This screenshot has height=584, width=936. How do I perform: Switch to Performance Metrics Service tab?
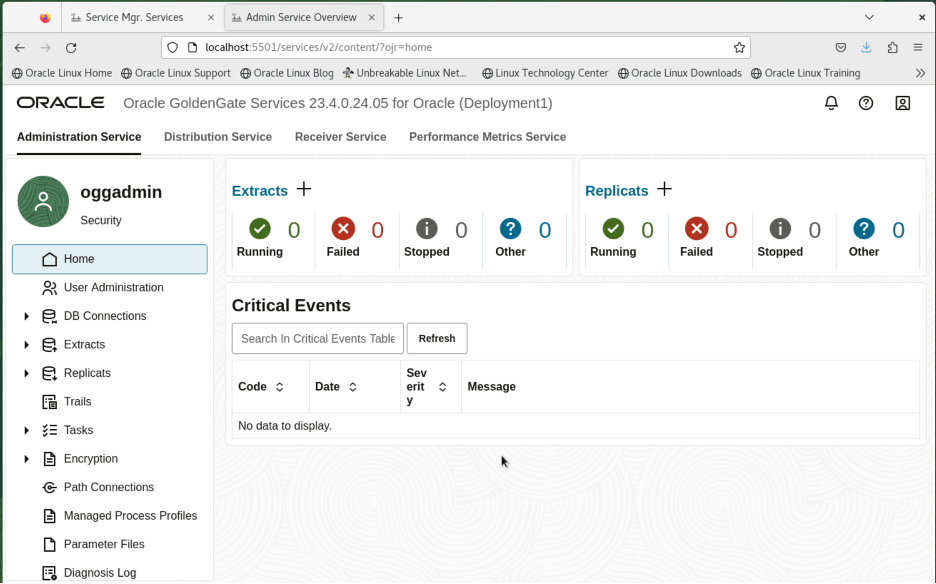tap(487, 137)
